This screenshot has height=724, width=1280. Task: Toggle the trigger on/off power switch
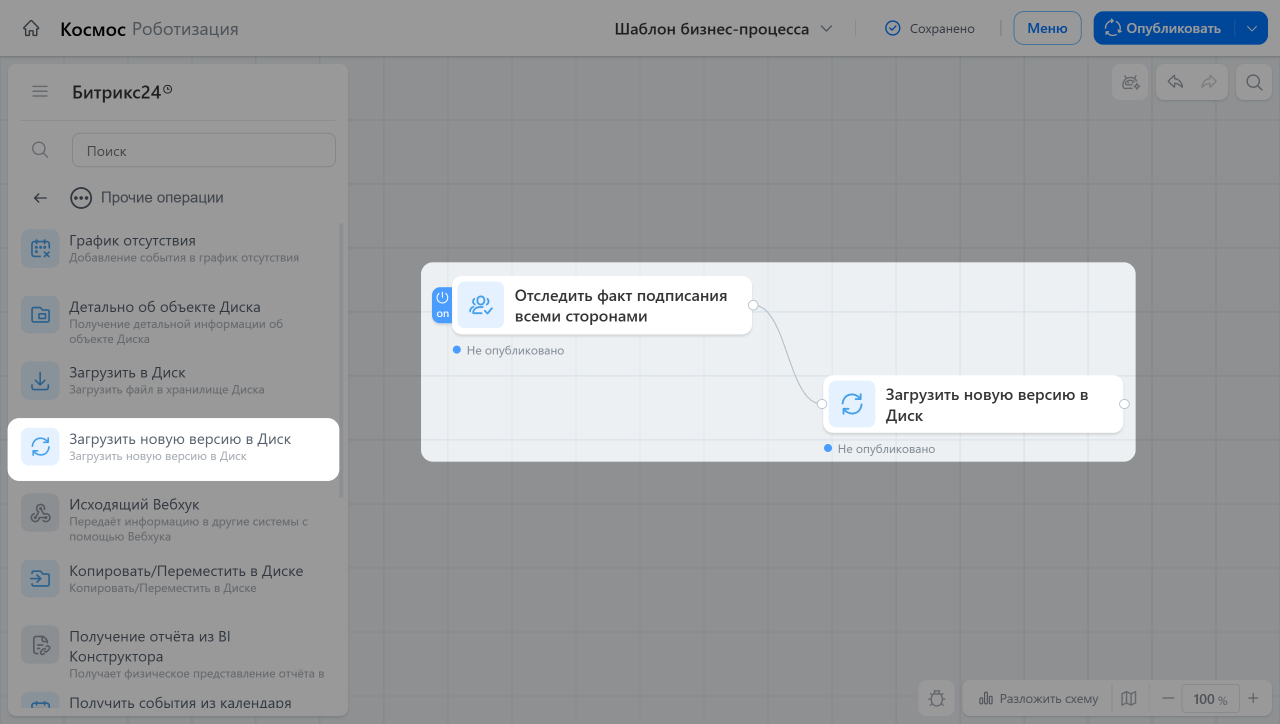(442, 305)
